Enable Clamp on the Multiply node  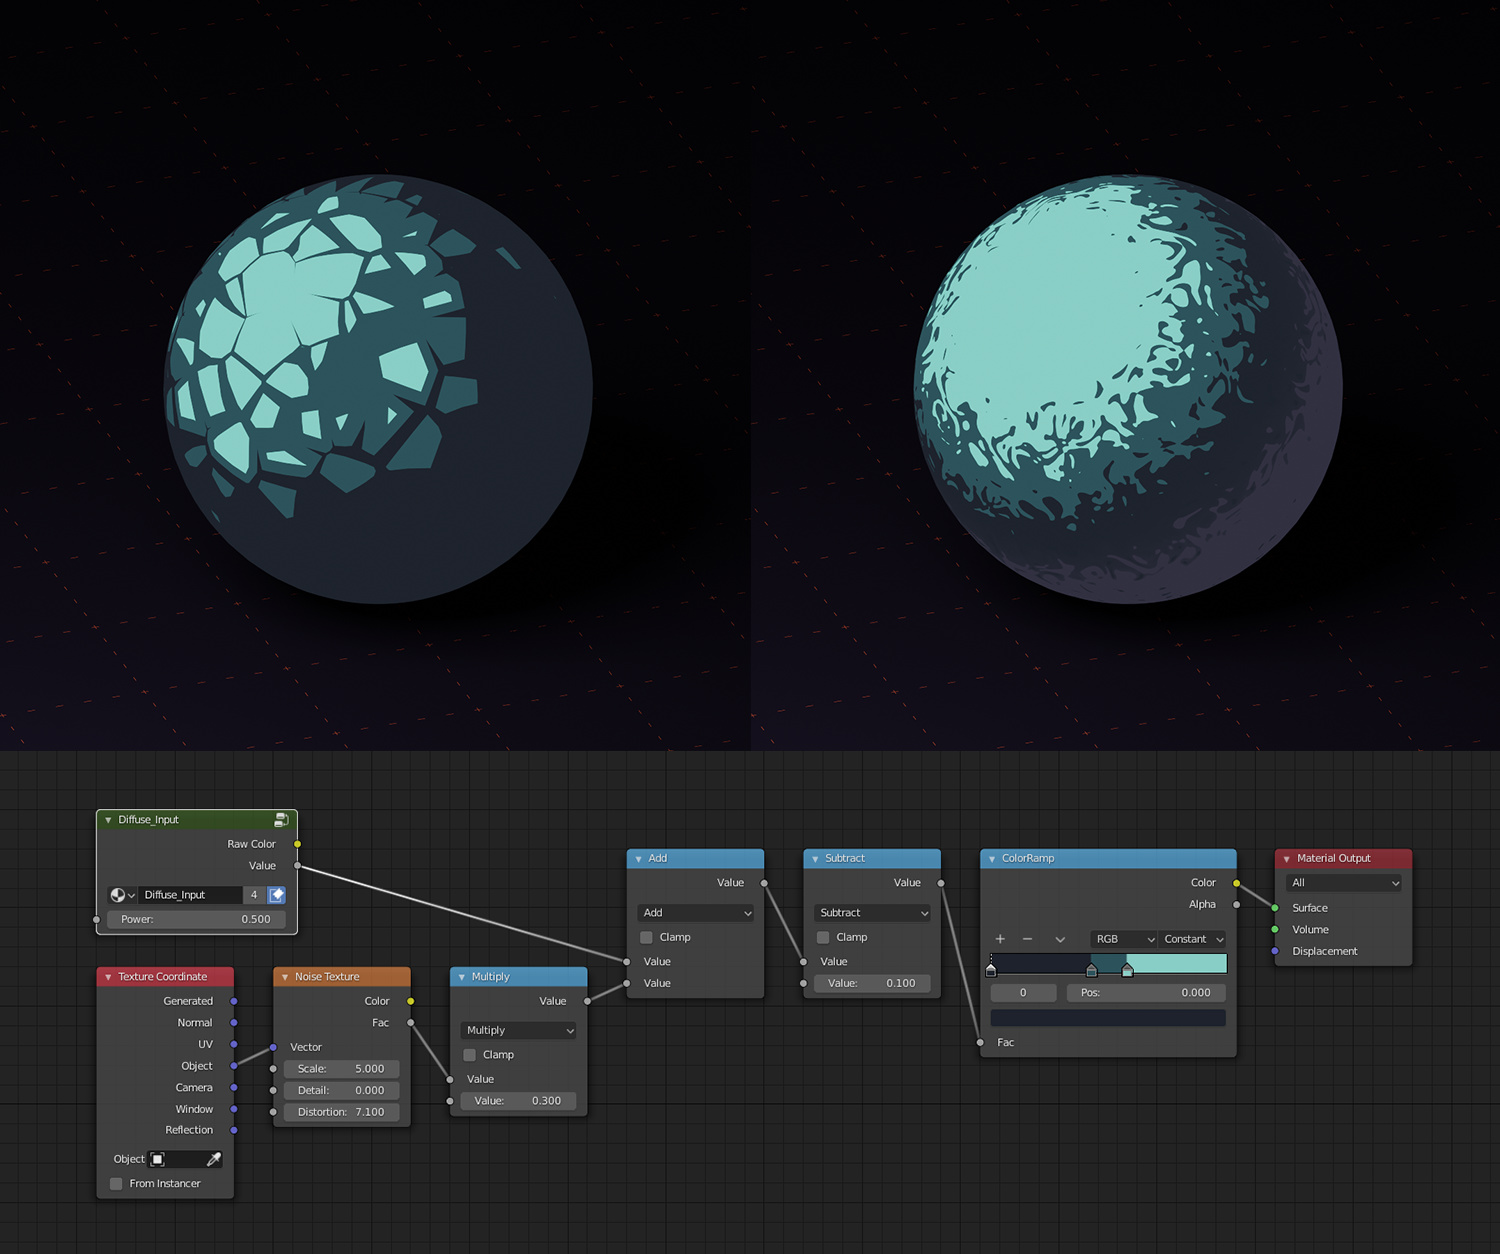click(469, 1054)
